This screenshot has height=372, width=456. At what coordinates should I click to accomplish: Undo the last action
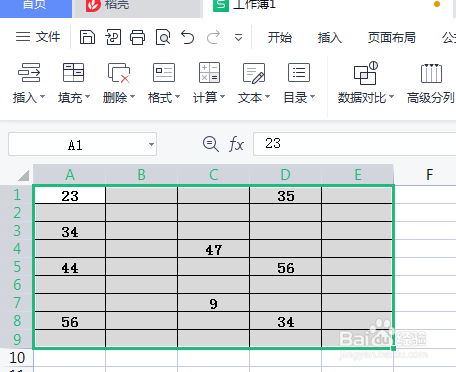(188, 37)
